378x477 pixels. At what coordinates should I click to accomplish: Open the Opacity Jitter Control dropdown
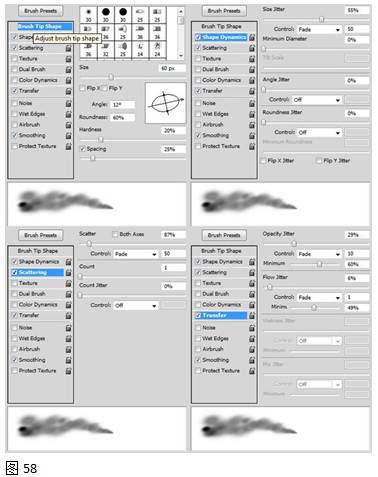[320, 254]
